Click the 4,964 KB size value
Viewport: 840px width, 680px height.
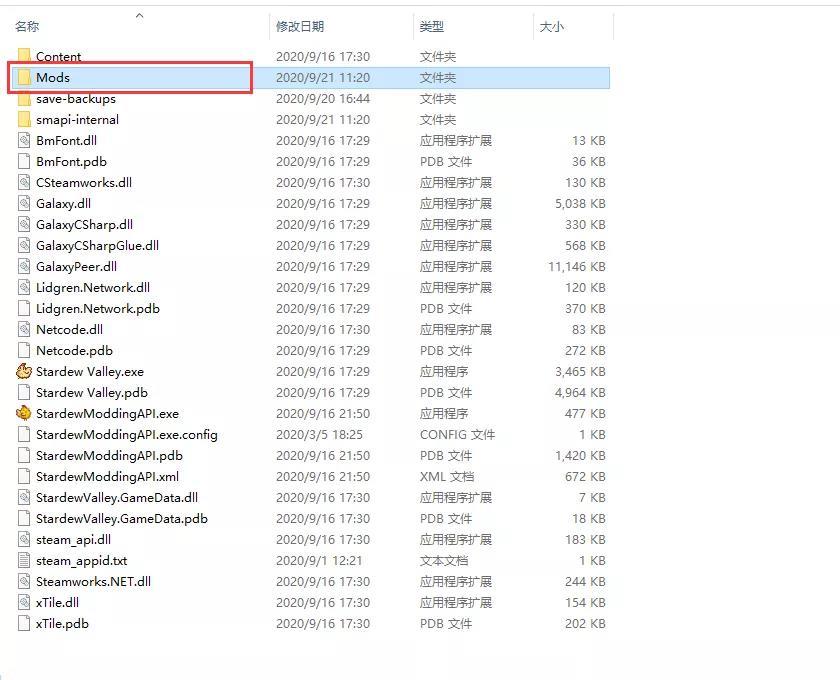[580, 392]
